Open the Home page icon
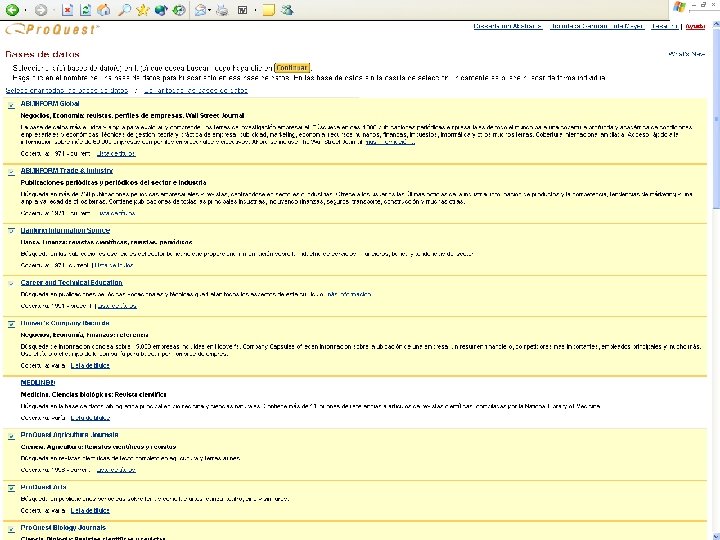720x540 pixels. click(104, 10)
